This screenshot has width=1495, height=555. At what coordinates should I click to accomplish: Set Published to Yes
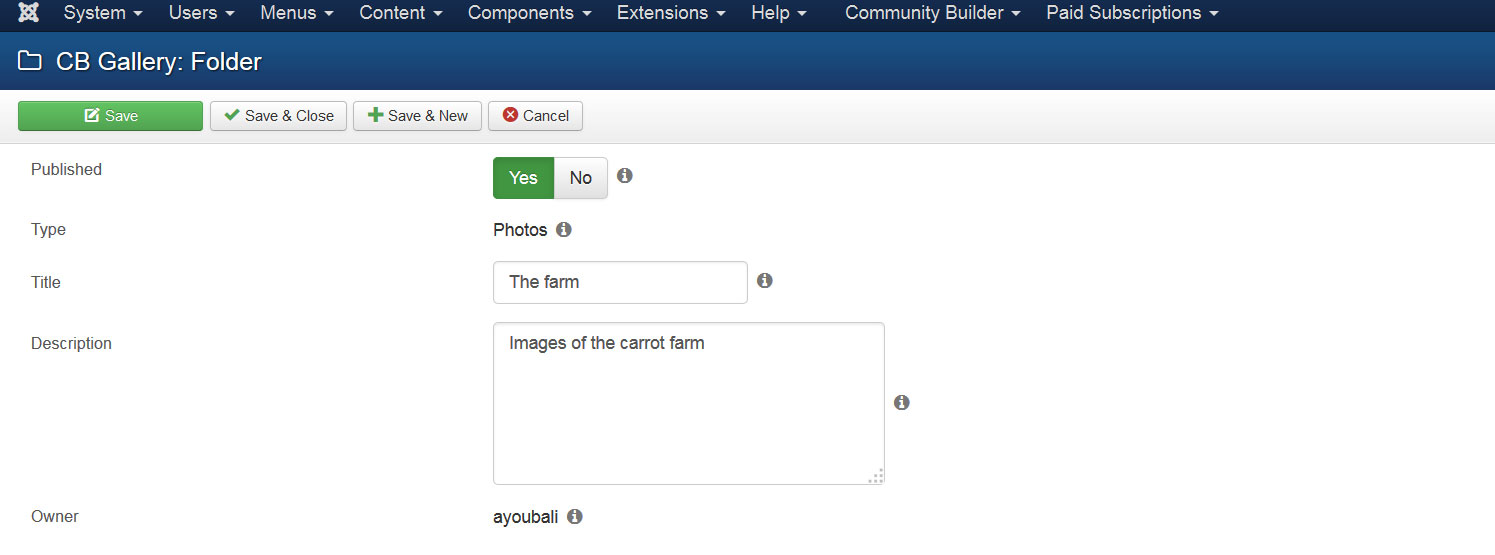point(523,178)
